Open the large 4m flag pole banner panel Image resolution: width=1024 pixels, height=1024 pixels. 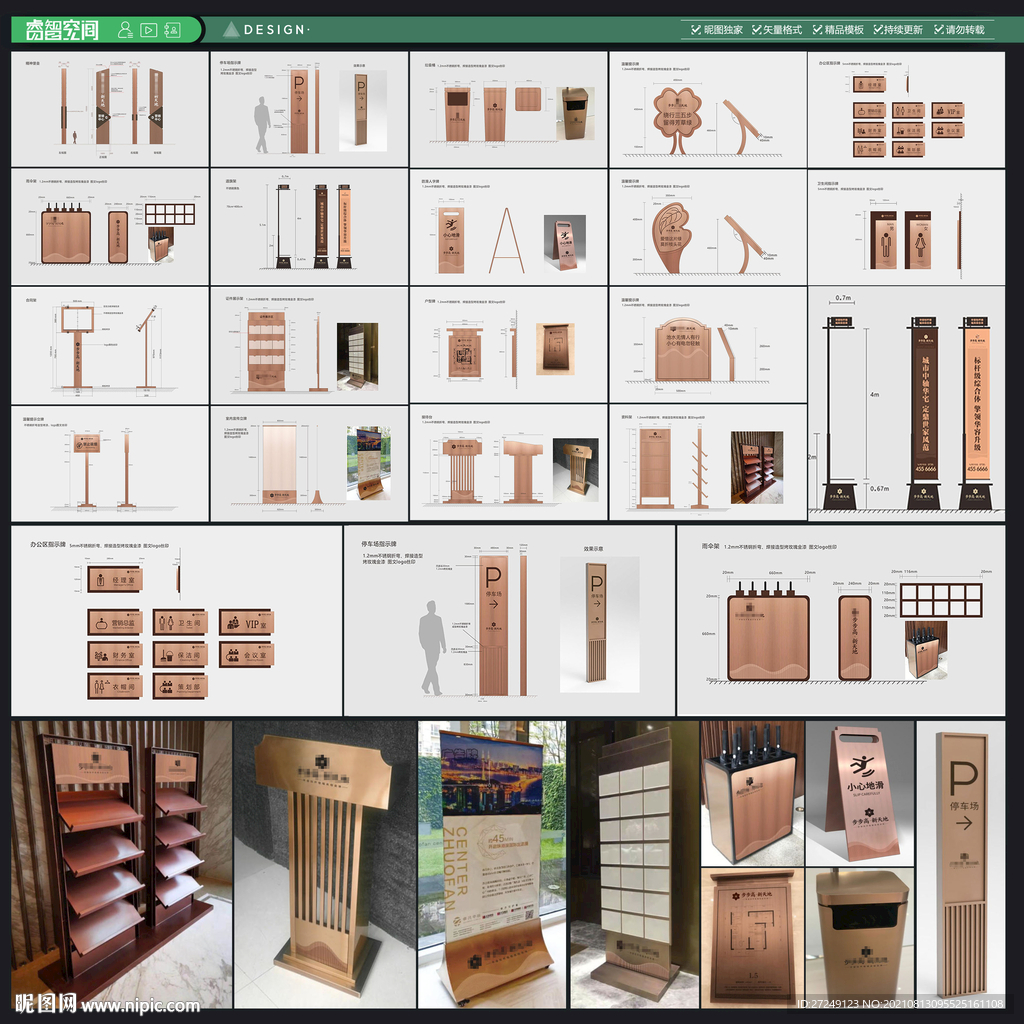click(x=906, y=404)
